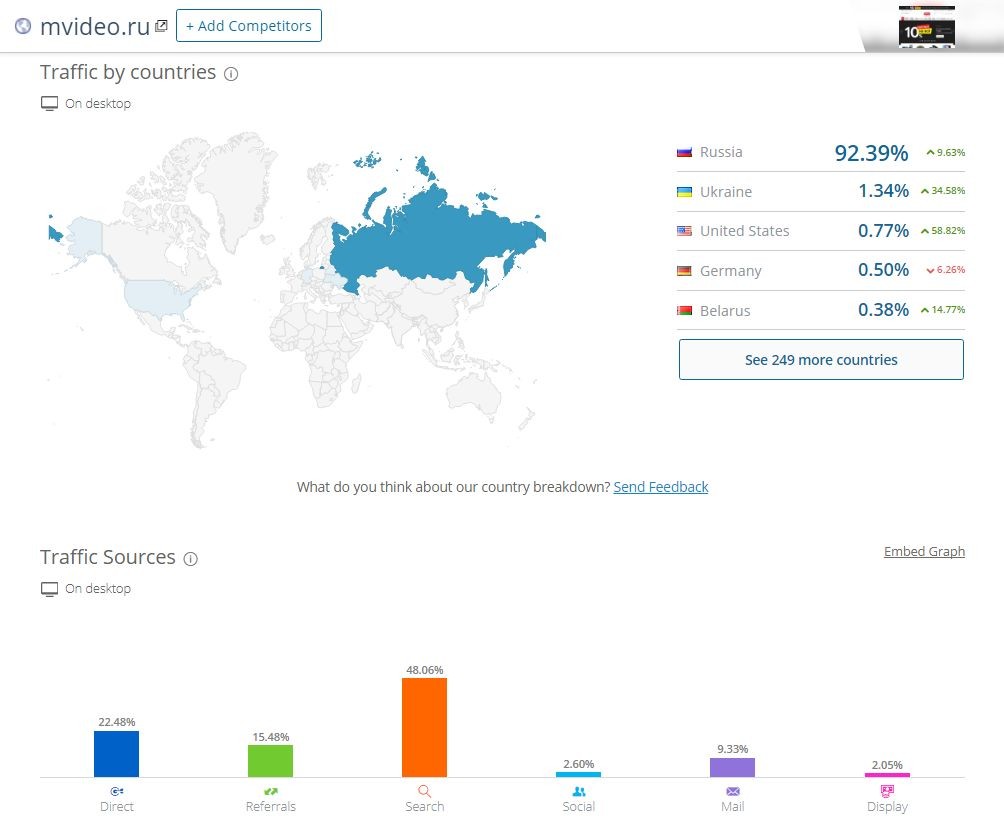Click the 0.38% Belarus traffic share
Screen dimensions: 1004x840
point(884,310)
